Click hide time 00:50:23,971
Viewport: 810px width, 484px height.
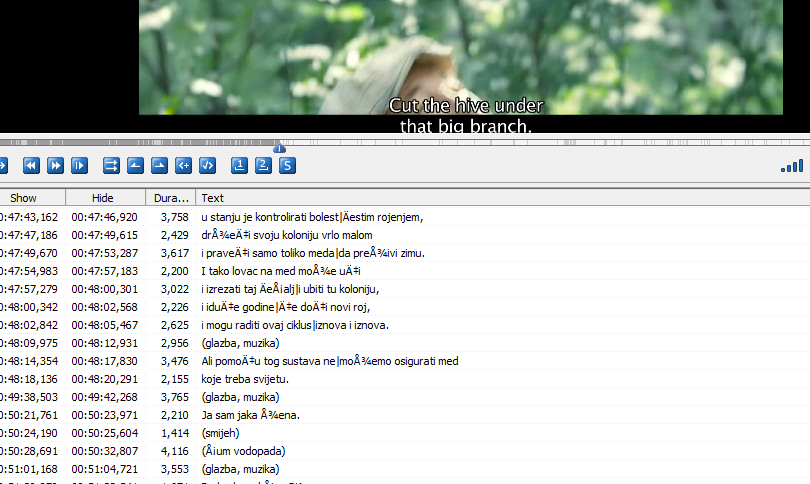(105, 416)
